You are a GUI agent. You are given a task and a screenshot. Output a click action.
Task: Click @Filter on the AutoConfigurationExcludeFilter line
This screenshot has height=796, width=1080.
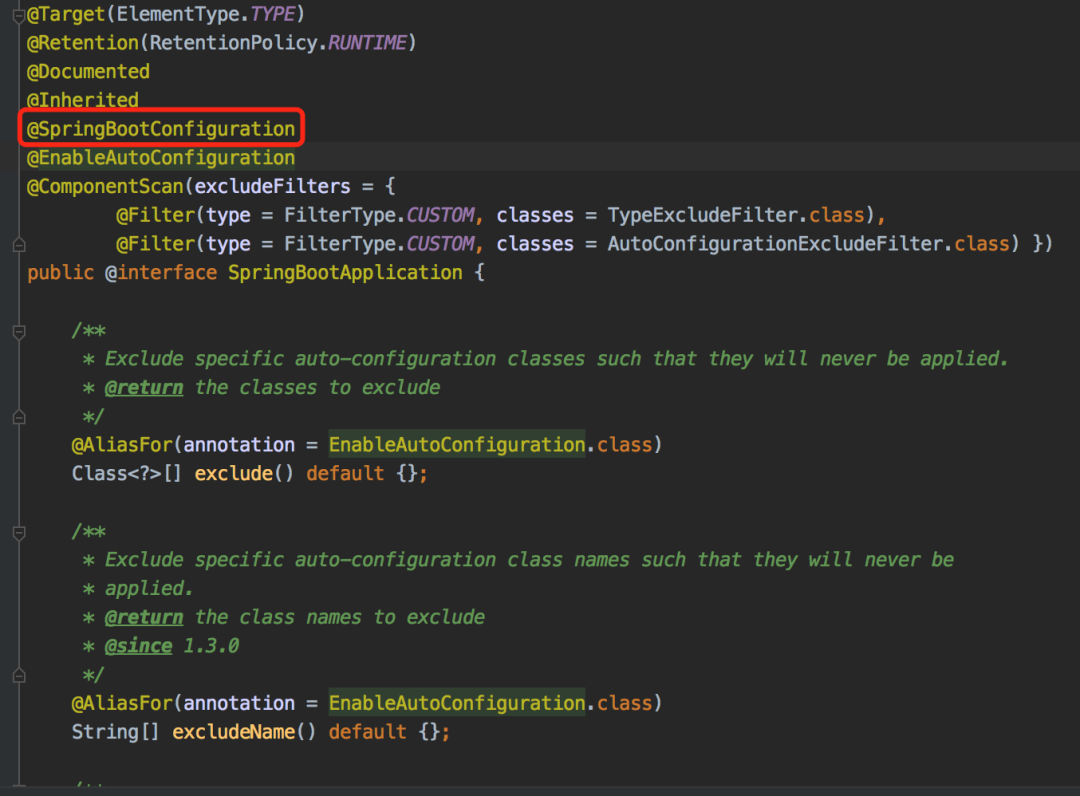click(x=156, y=244)
